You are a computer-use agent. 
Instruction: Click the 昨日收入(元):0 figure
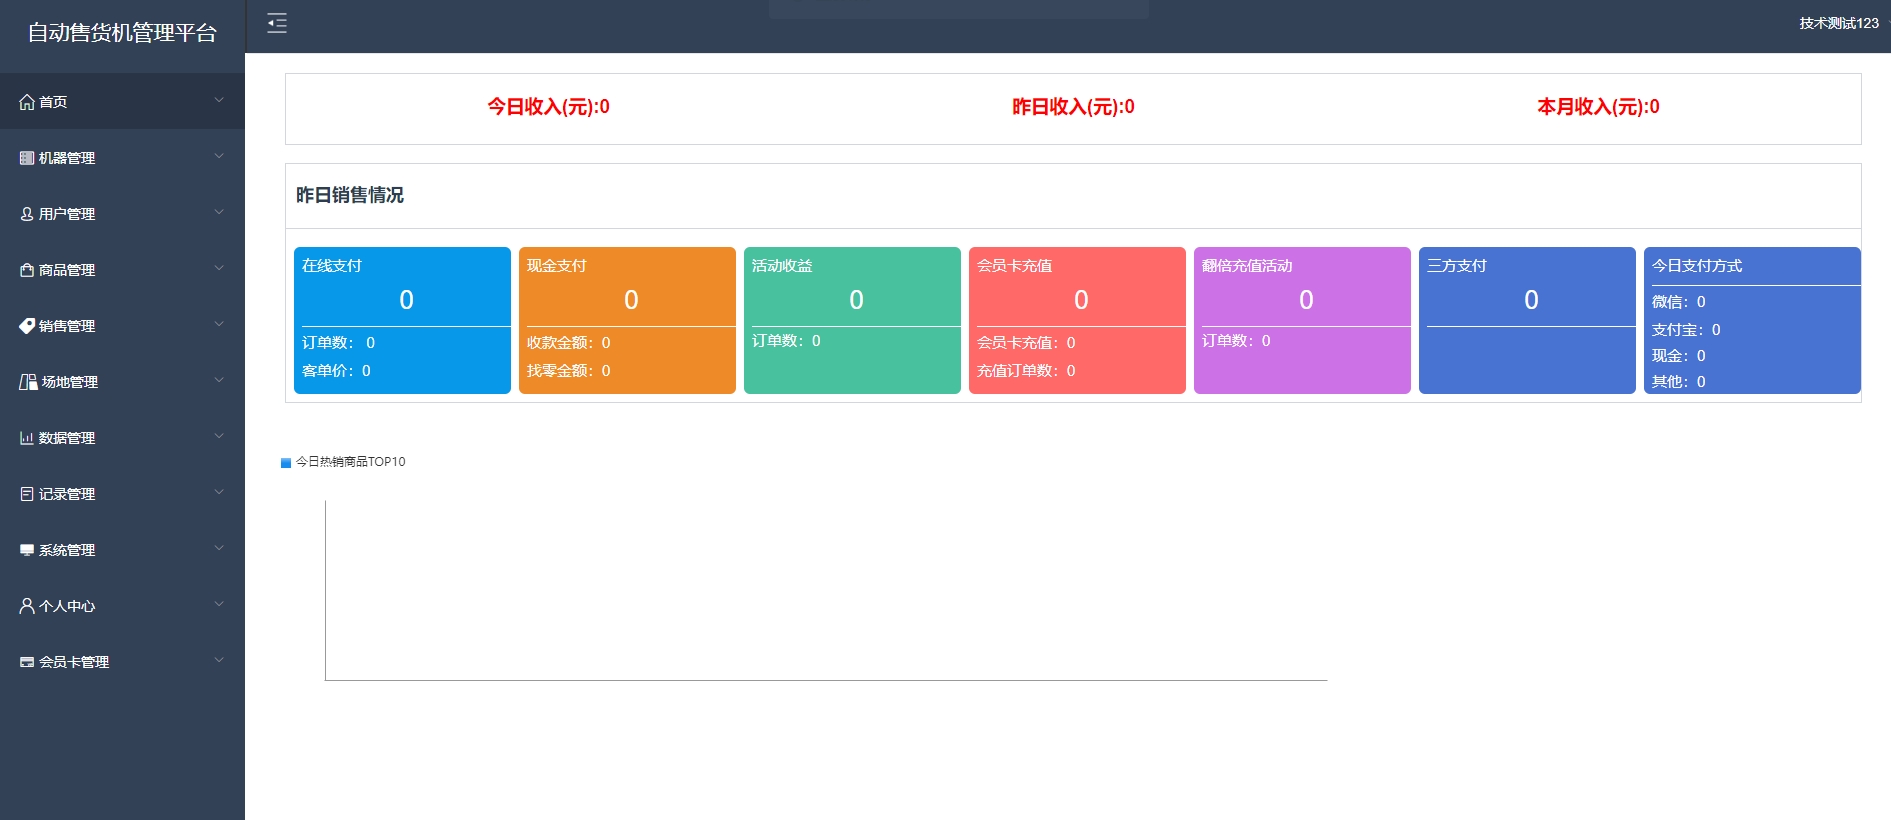tap(1073, 107)
